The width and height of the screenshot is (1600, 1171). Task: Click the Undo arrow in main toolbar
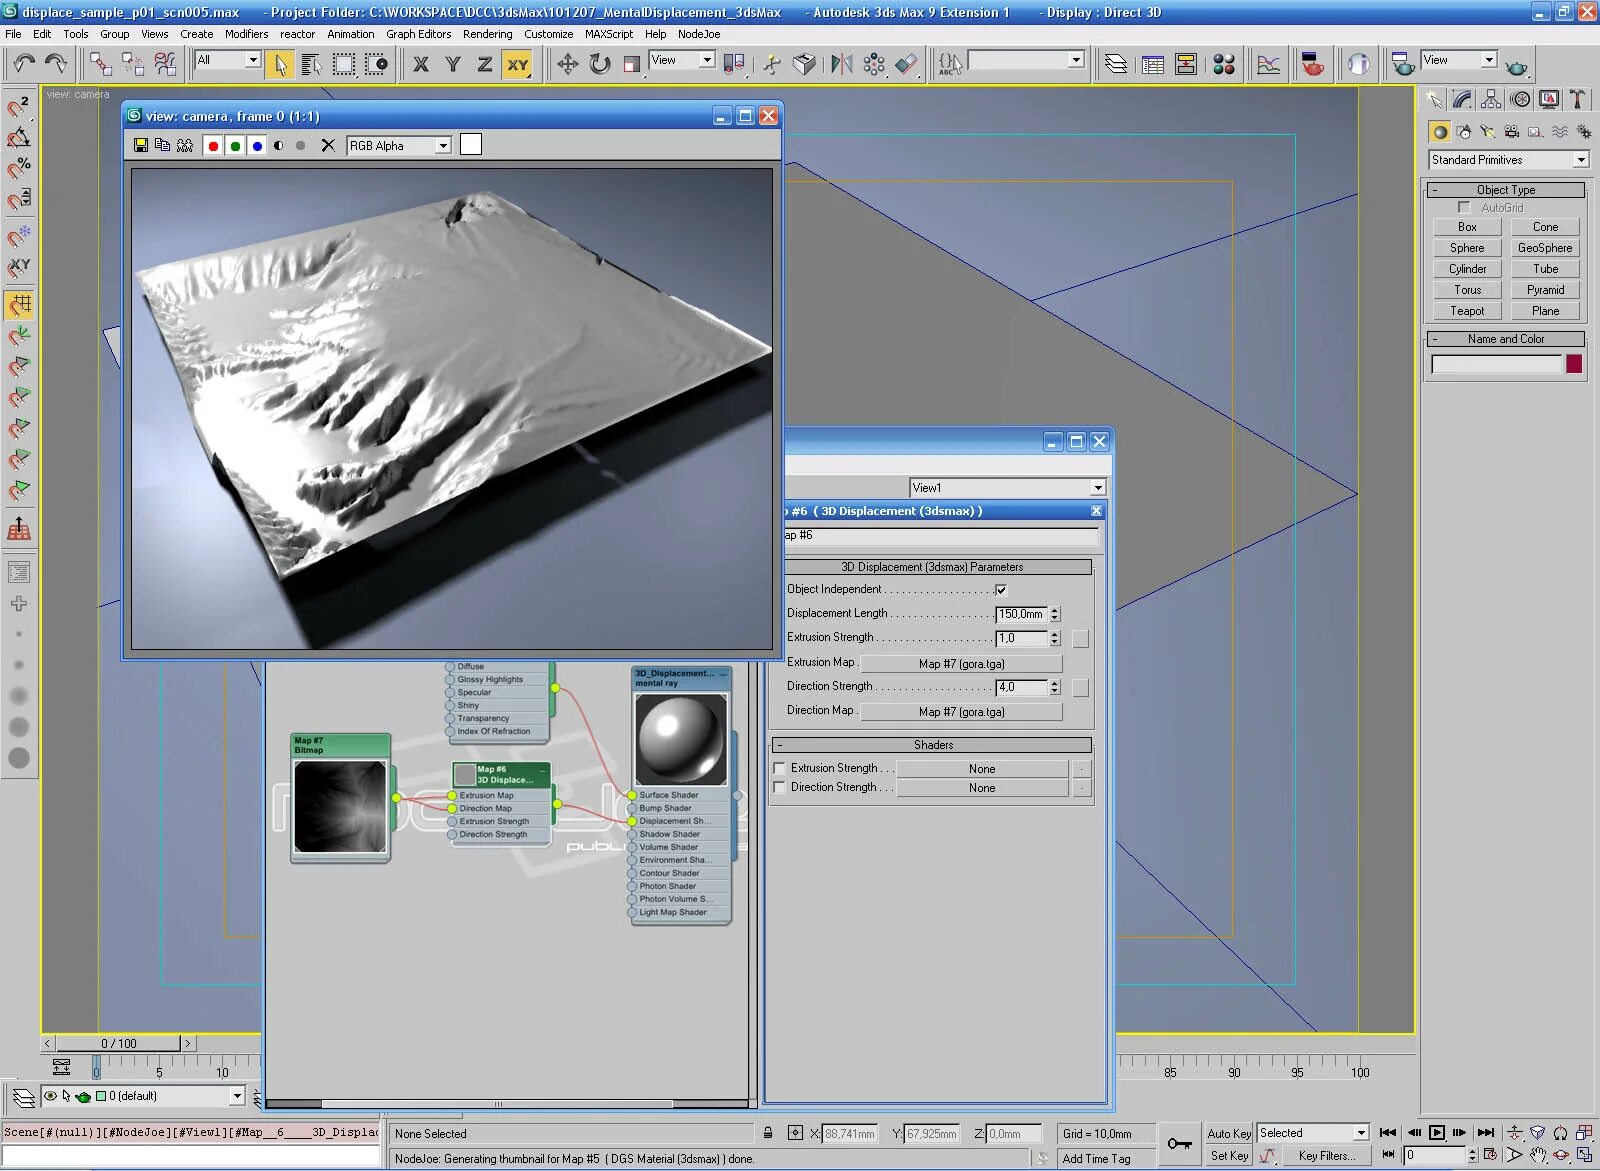24,64
